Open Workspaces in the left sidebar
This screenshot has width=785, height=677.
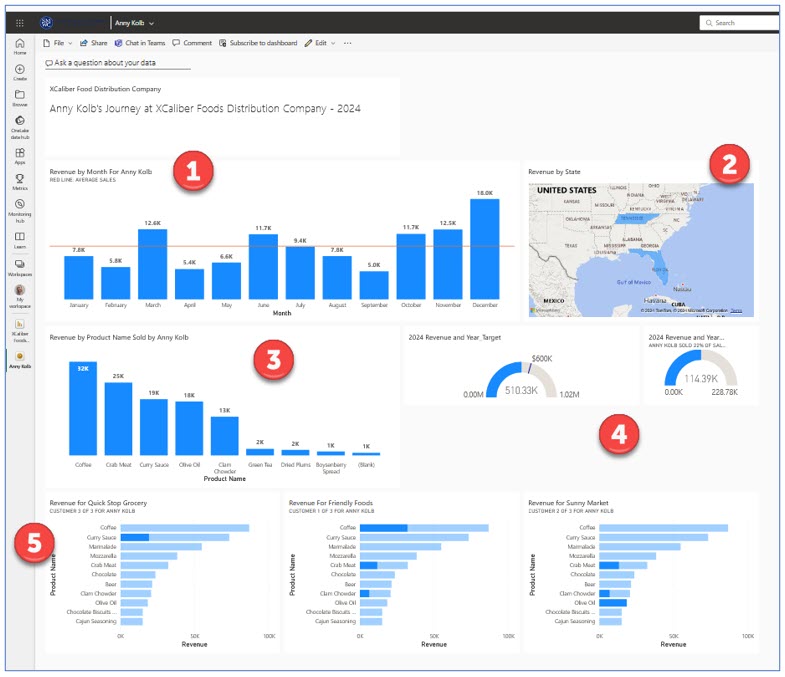tap(20, 268)
